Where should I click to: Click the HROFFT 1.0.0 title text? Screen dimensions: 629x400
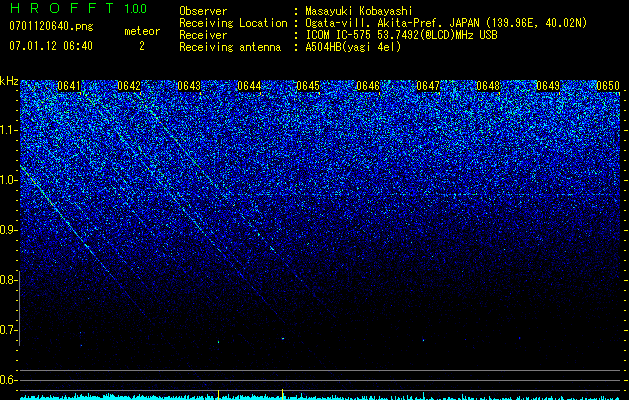tap(79, 8)
